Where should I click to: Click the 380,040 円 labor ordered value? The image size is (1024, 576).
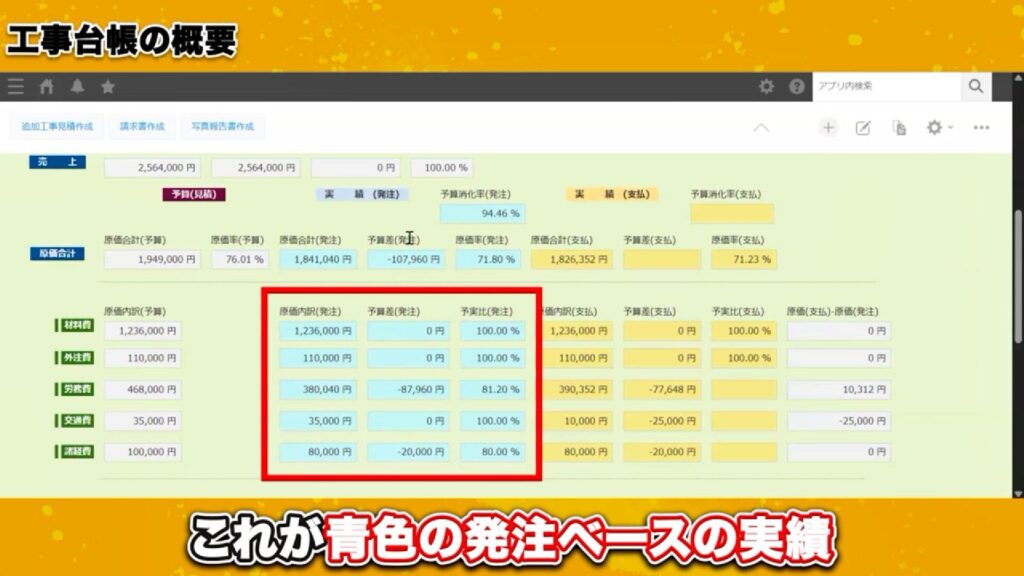318,389
